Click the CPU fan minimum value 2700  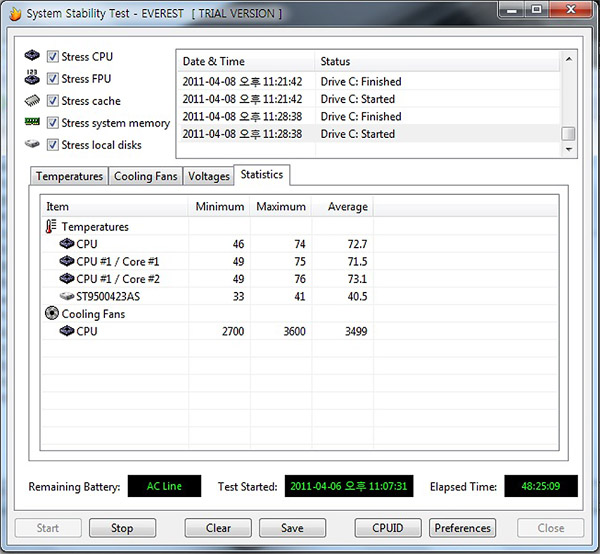(233, 331)
